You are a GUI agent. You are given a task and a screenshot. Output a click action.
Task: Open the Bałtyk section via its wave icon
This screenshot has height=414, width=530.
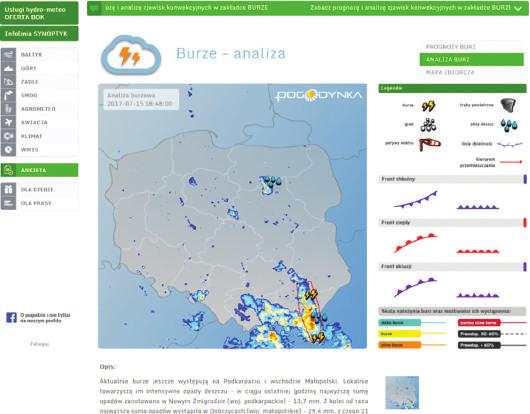(8, 54)
